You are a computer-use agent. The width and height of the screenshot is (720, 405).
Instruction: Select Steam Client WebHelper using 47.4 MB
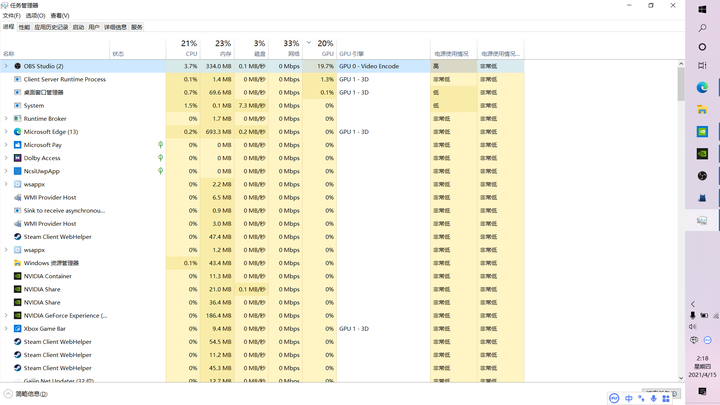(262, 237)
